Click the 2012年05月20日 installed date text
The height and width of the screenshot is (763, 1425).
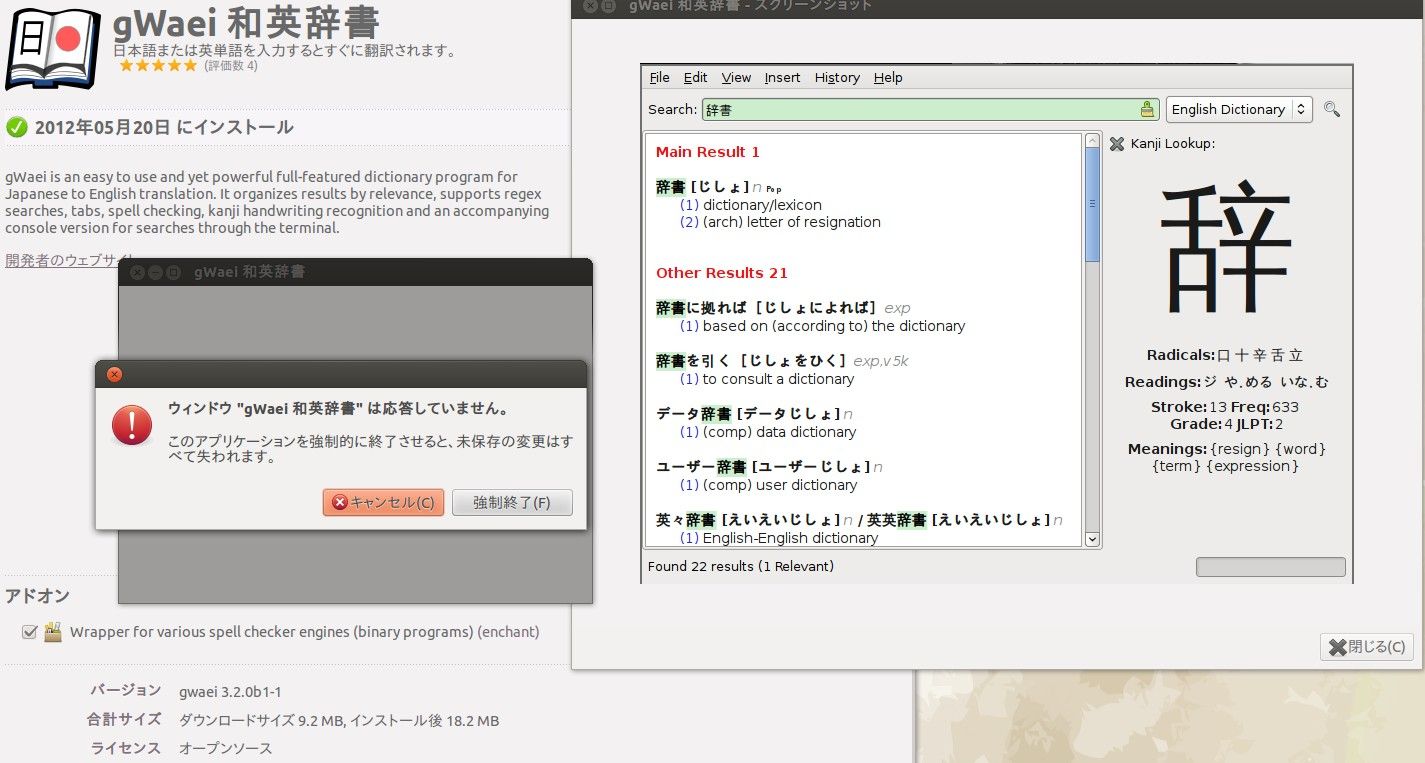164,127
